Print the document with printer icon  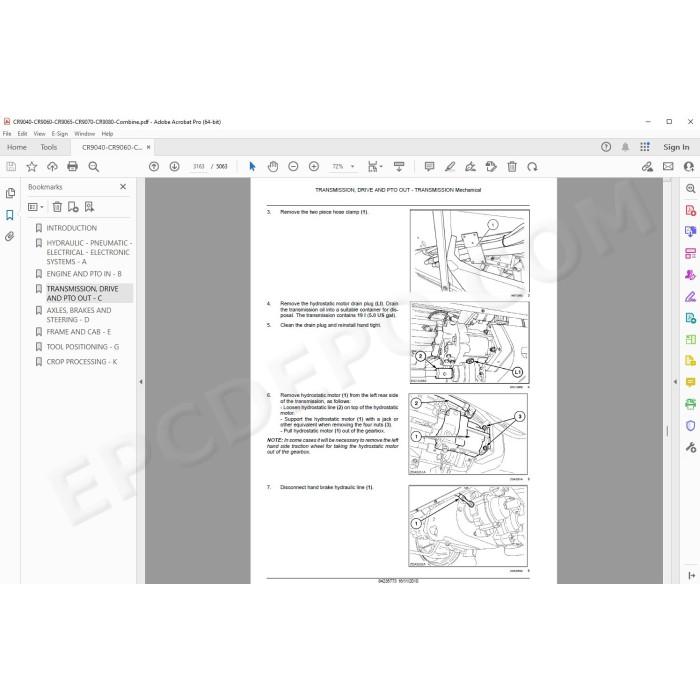tap(72, 167)
